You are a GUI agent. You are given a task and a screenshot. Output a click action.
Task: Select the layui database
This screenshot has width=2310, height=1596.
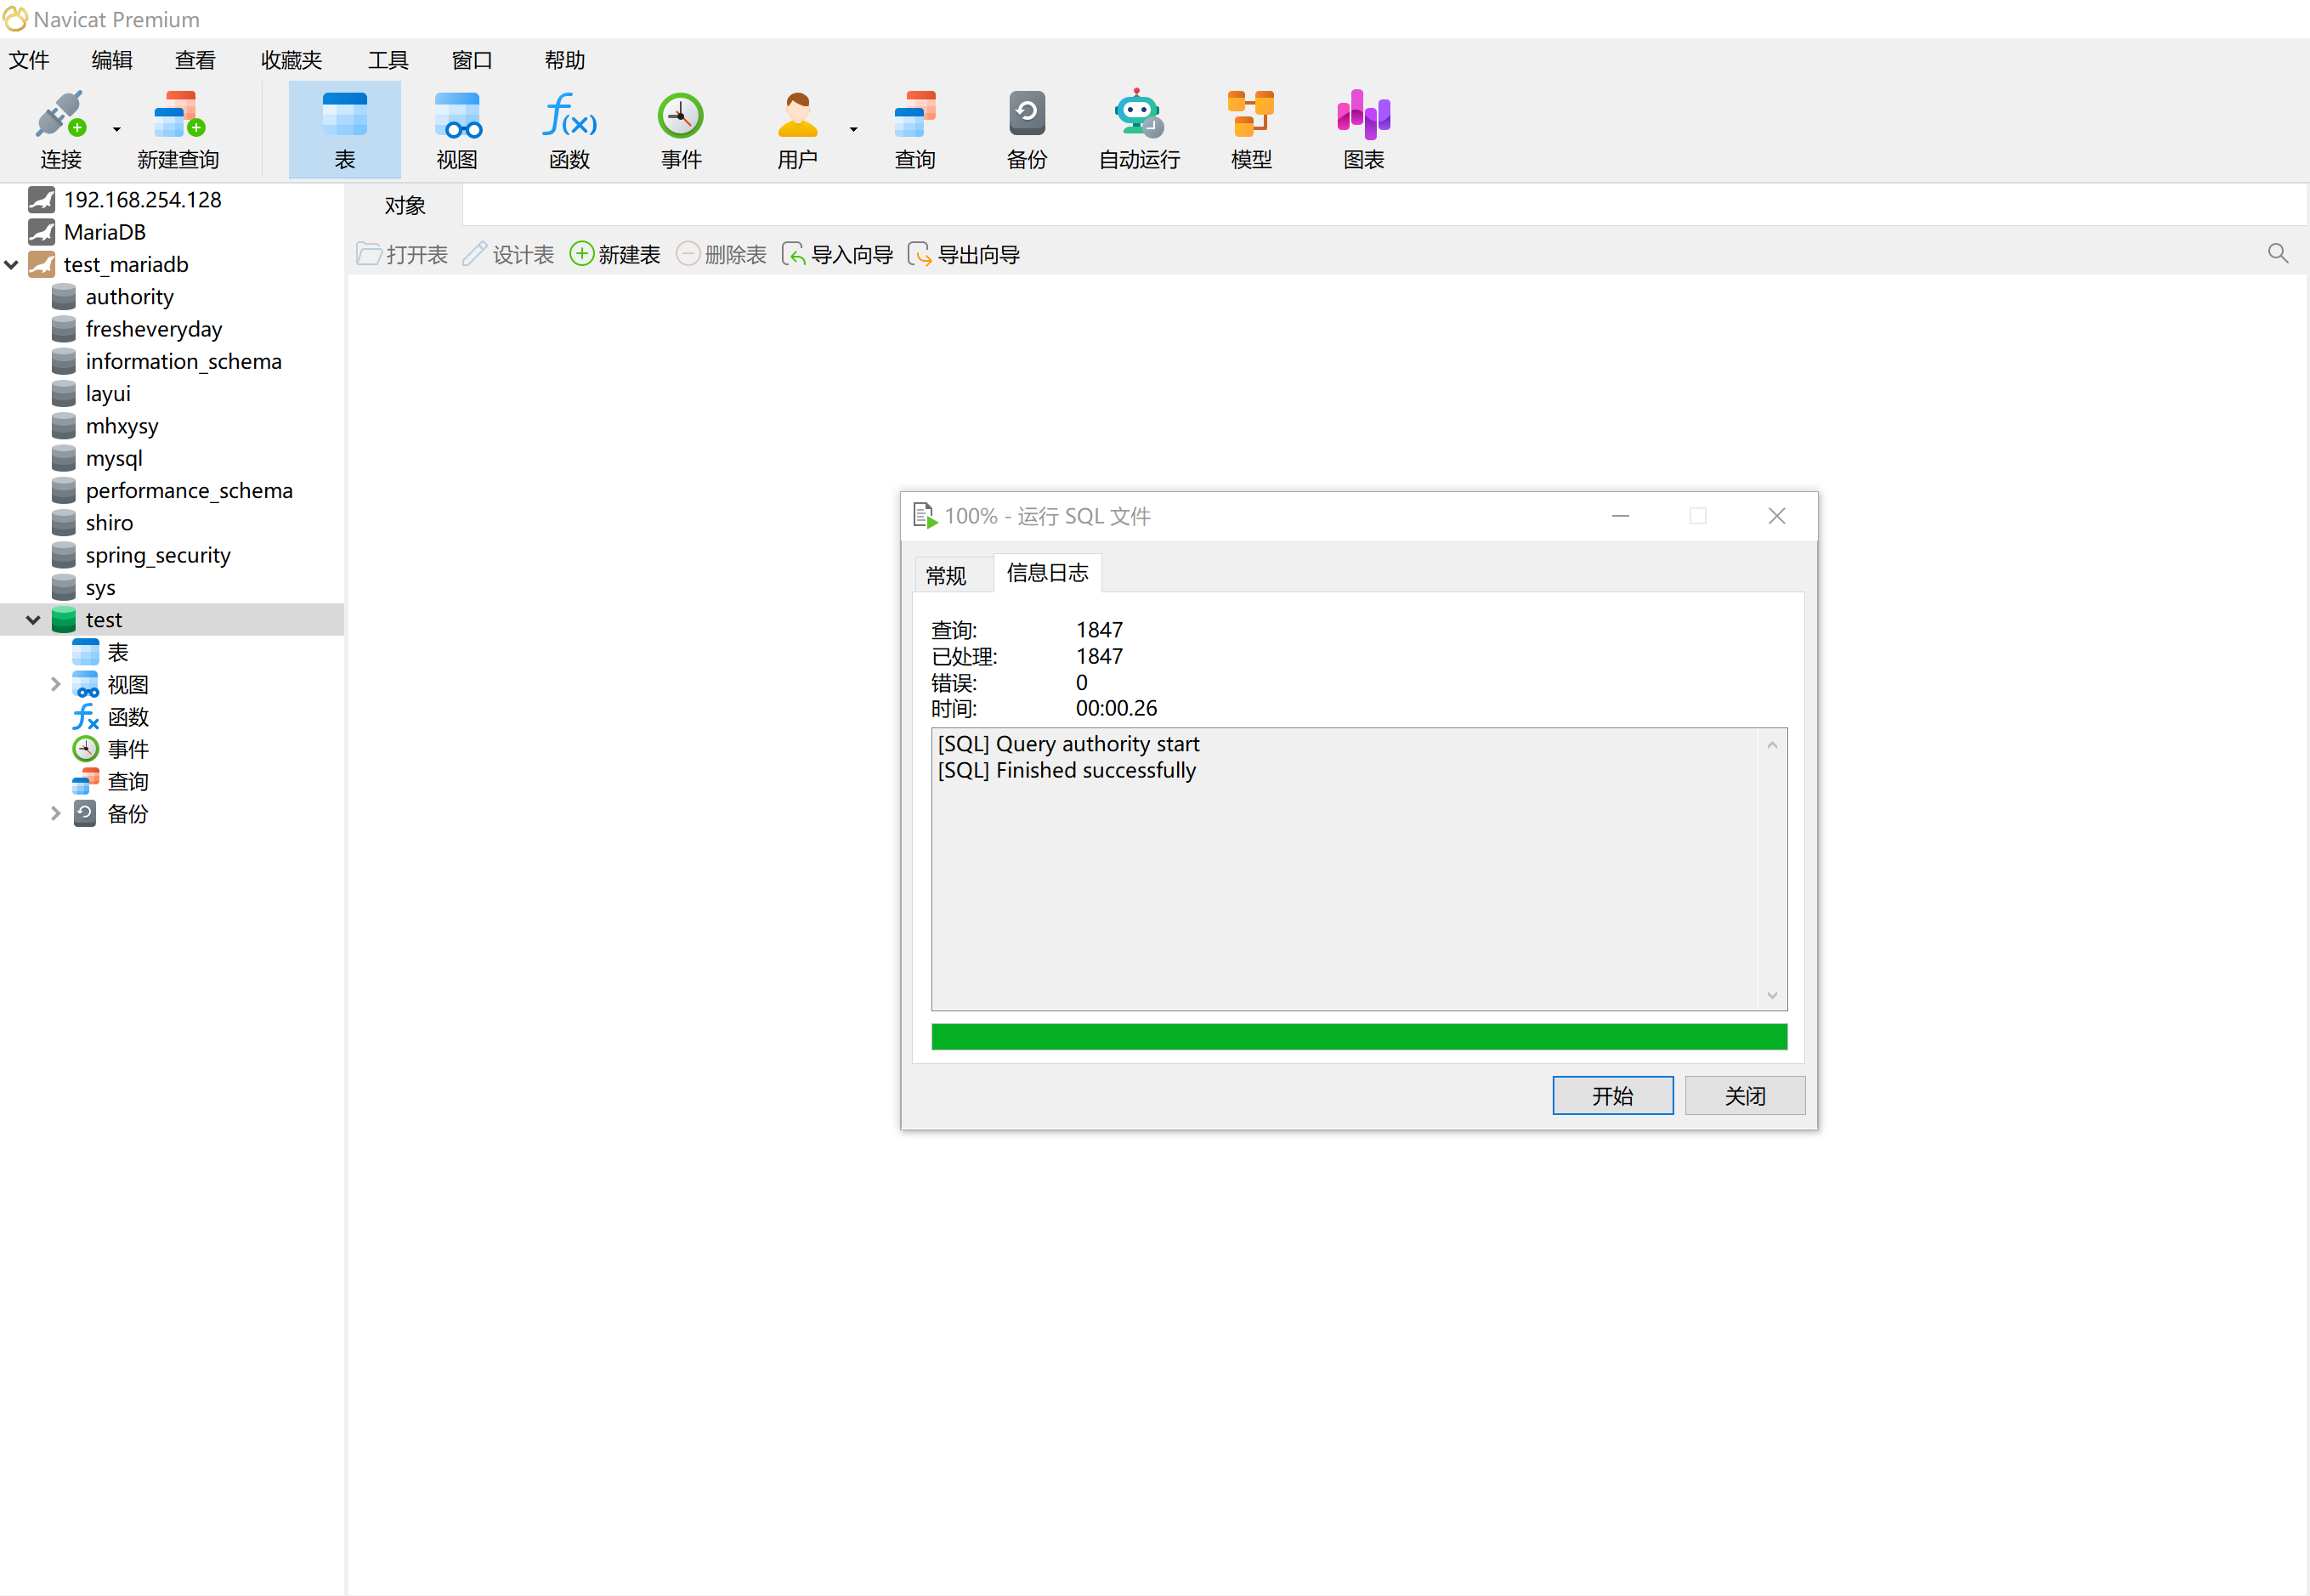(108, 394)
